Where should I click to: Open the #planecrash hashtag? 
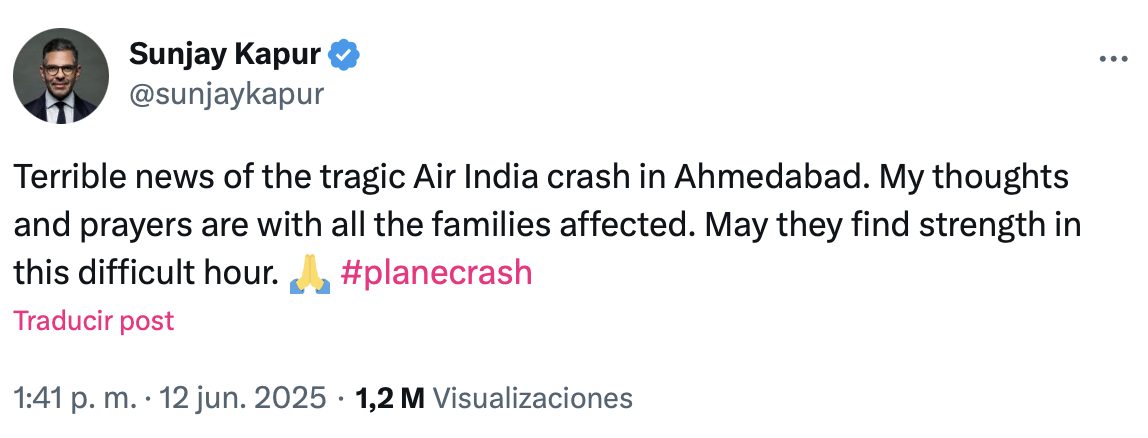tap(436, 274)
